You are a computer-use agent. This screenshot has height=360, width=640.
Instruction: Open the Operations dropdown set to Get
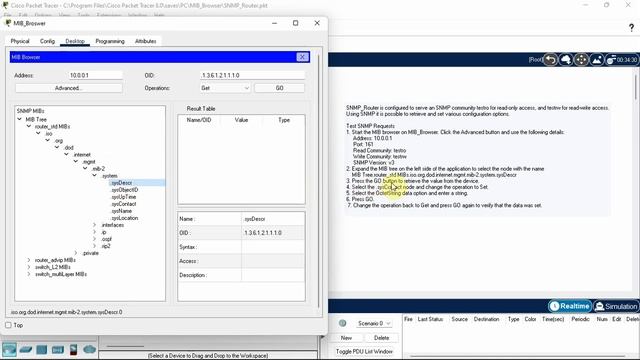(x=225, y=88)
